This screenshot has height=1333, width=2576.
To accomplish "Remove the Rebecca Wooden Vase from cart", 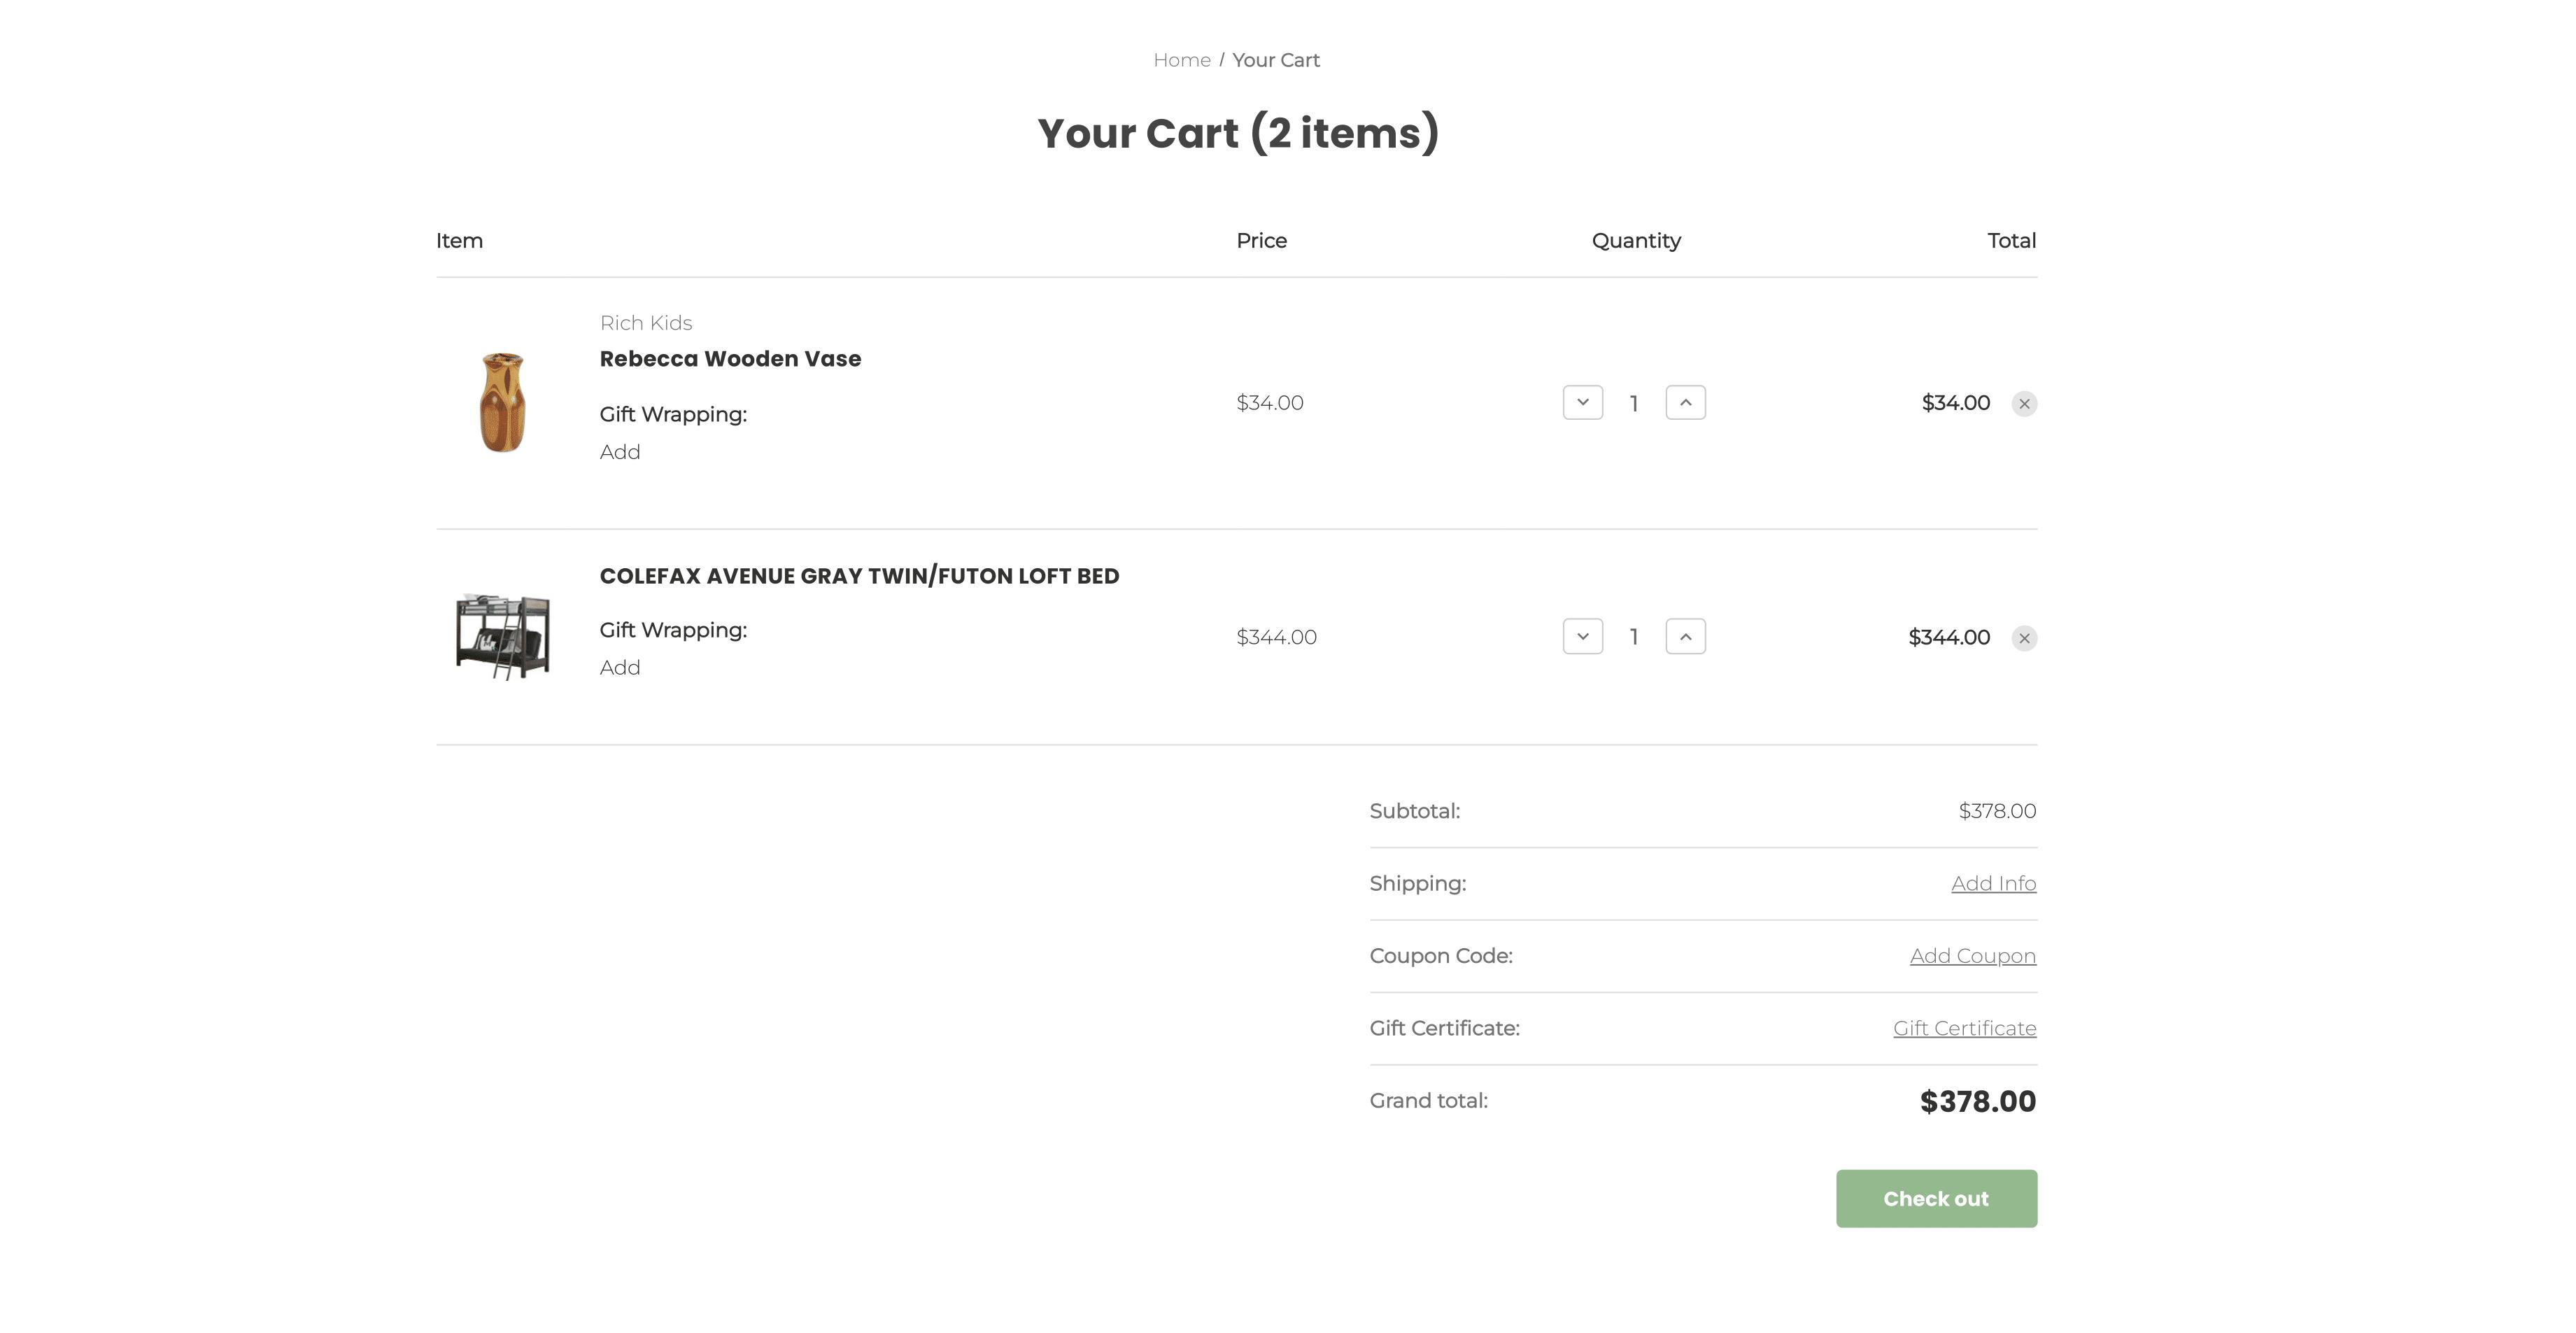I will point(2025,403).
